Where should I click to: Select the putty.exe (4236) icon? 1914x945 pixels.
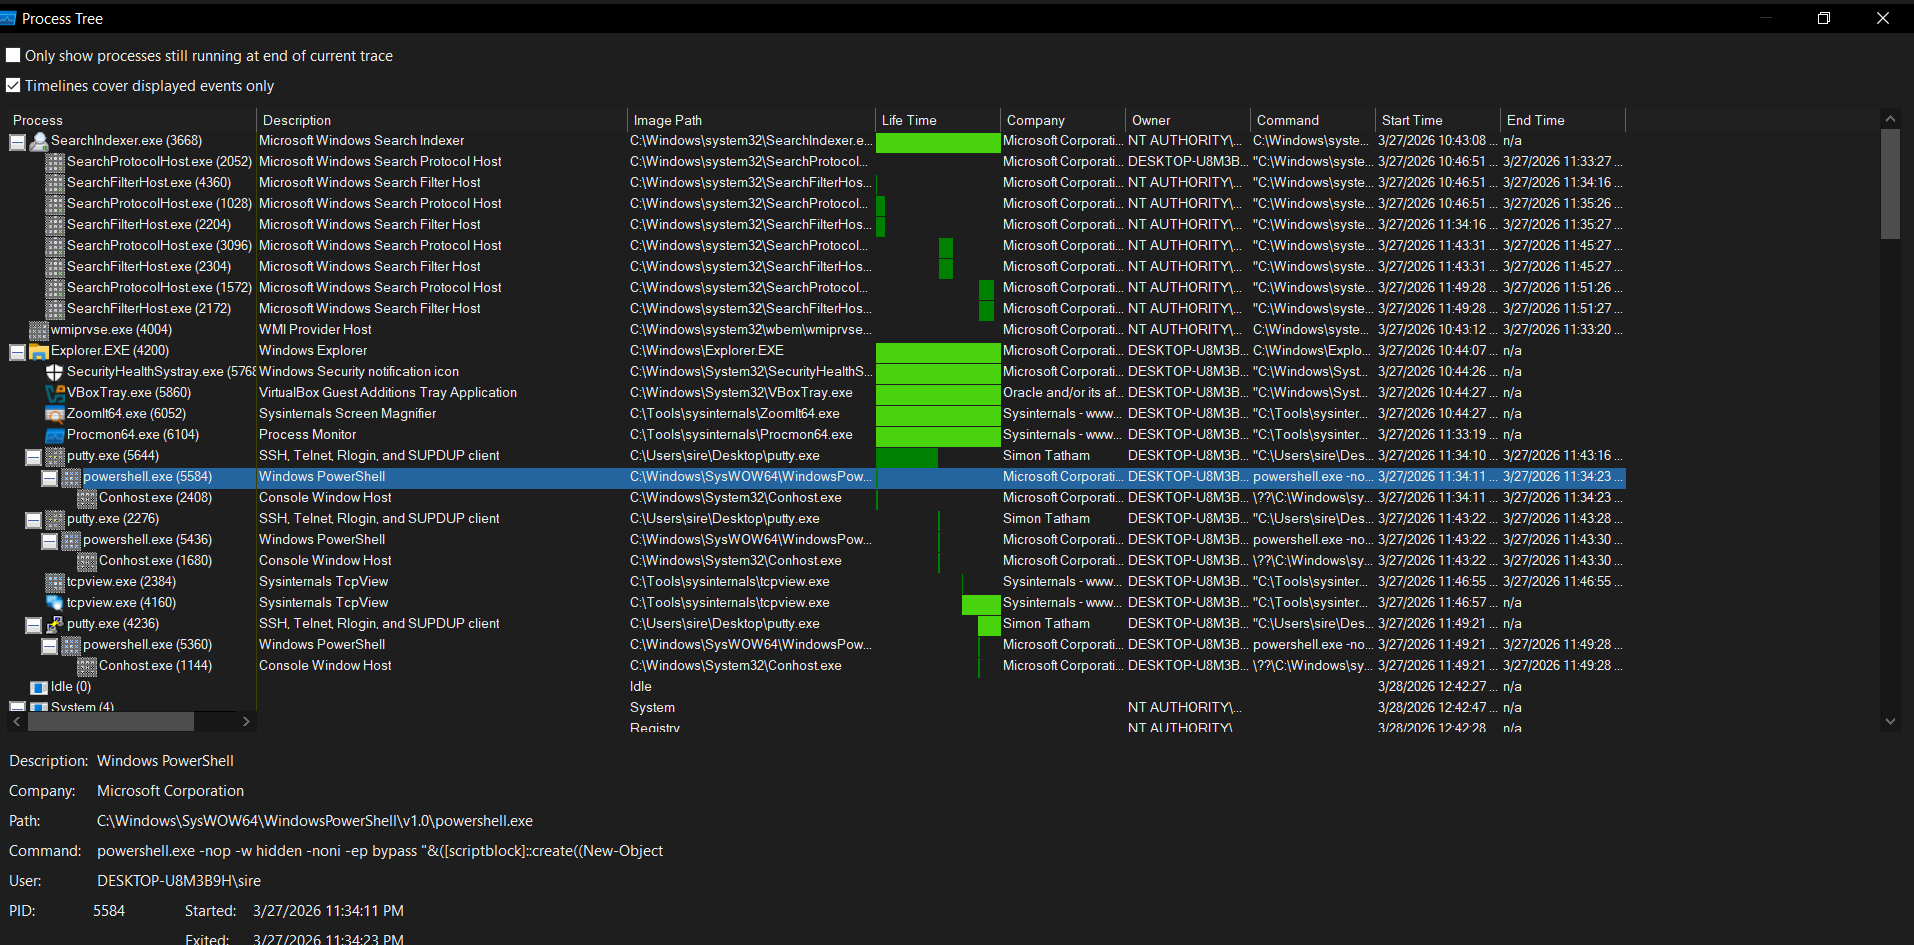pyautogui.click(x=55, y=624)
